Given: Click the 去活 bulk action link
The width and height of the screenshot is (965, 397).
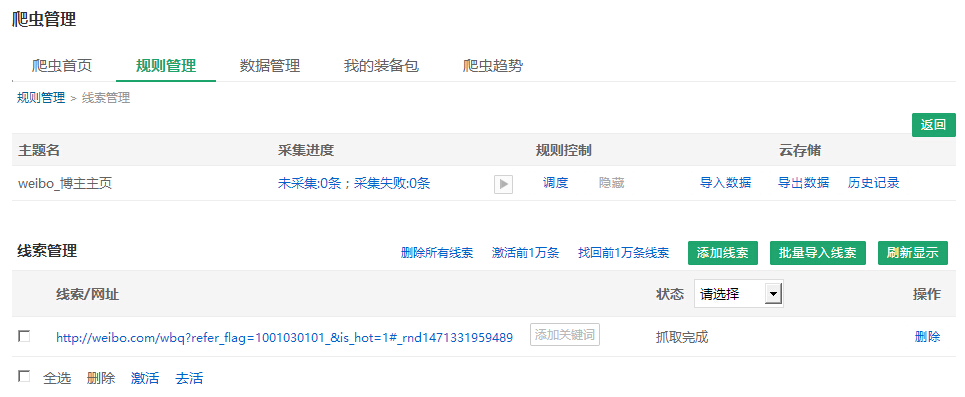Looking at the screenshot, I should point(189,378).
